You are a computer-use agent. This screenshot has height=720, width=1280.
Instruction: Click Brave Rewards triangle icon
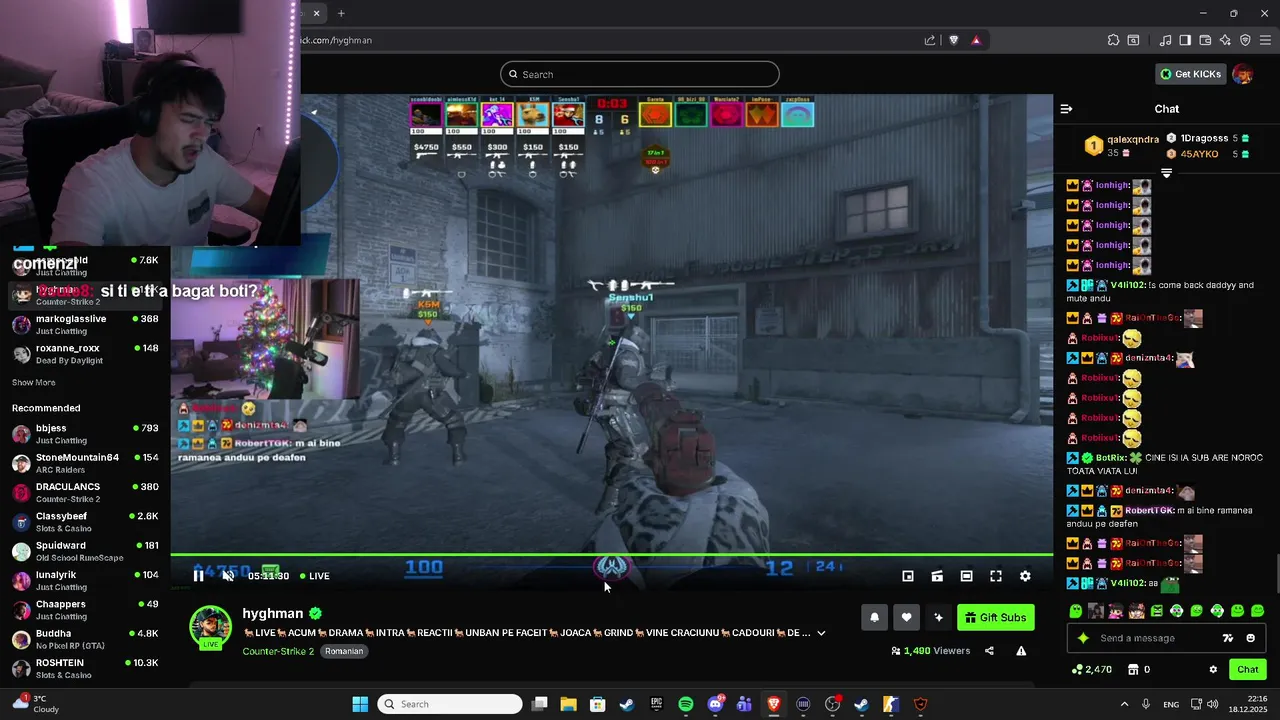[976, 40]
